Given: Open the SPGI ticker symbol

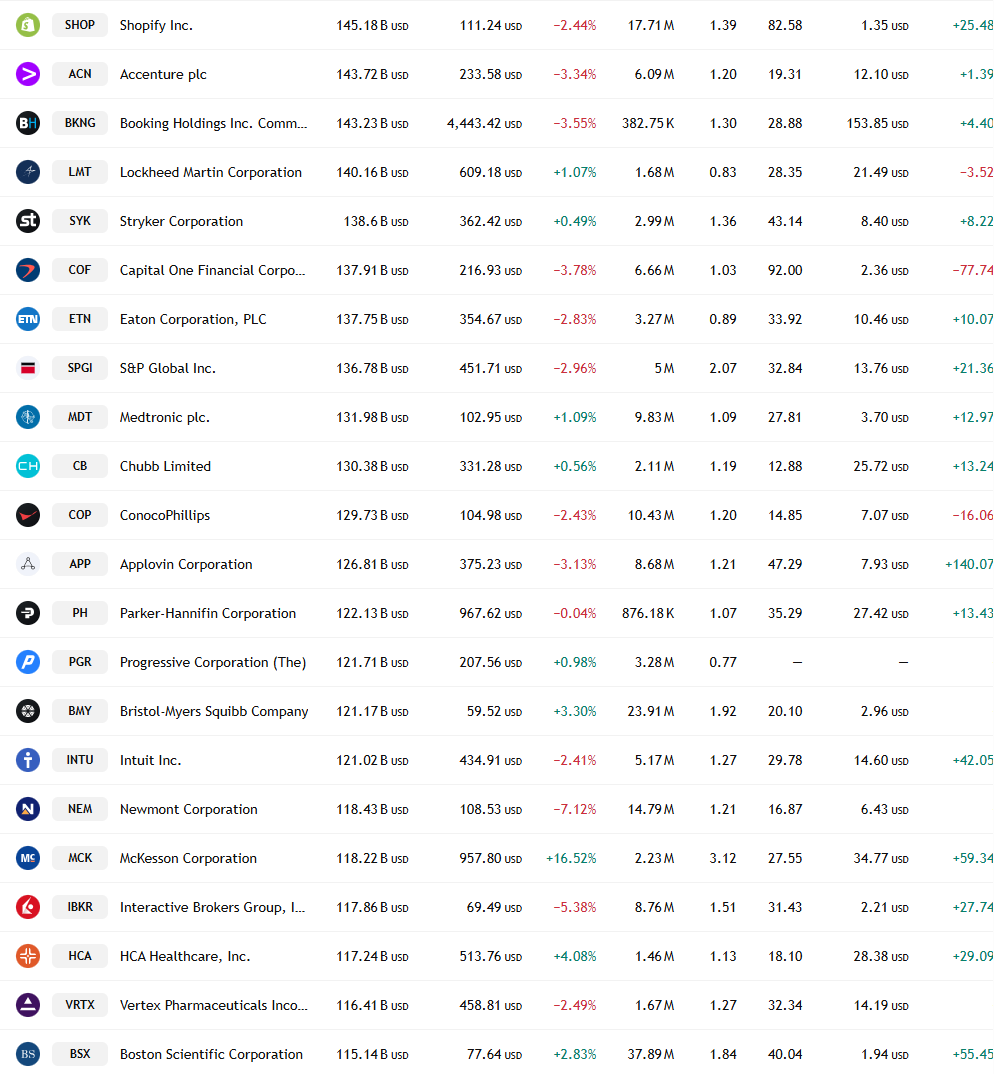Looking at the screenshot, I should pos(79,368).
